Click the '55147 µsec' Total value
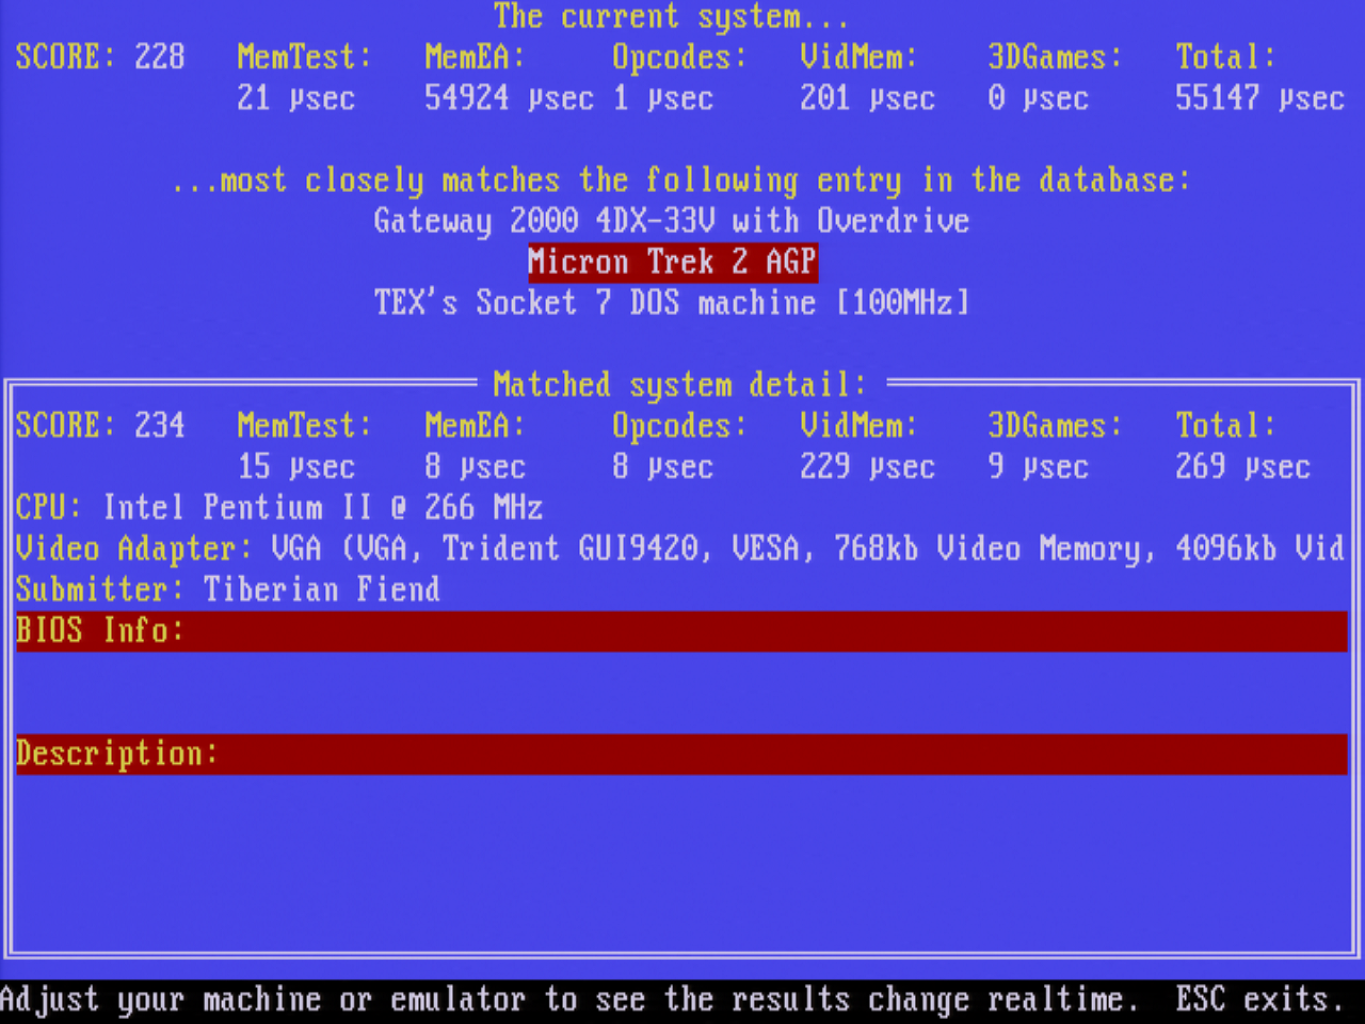1365x1024 pixels. click(1260, 98)
